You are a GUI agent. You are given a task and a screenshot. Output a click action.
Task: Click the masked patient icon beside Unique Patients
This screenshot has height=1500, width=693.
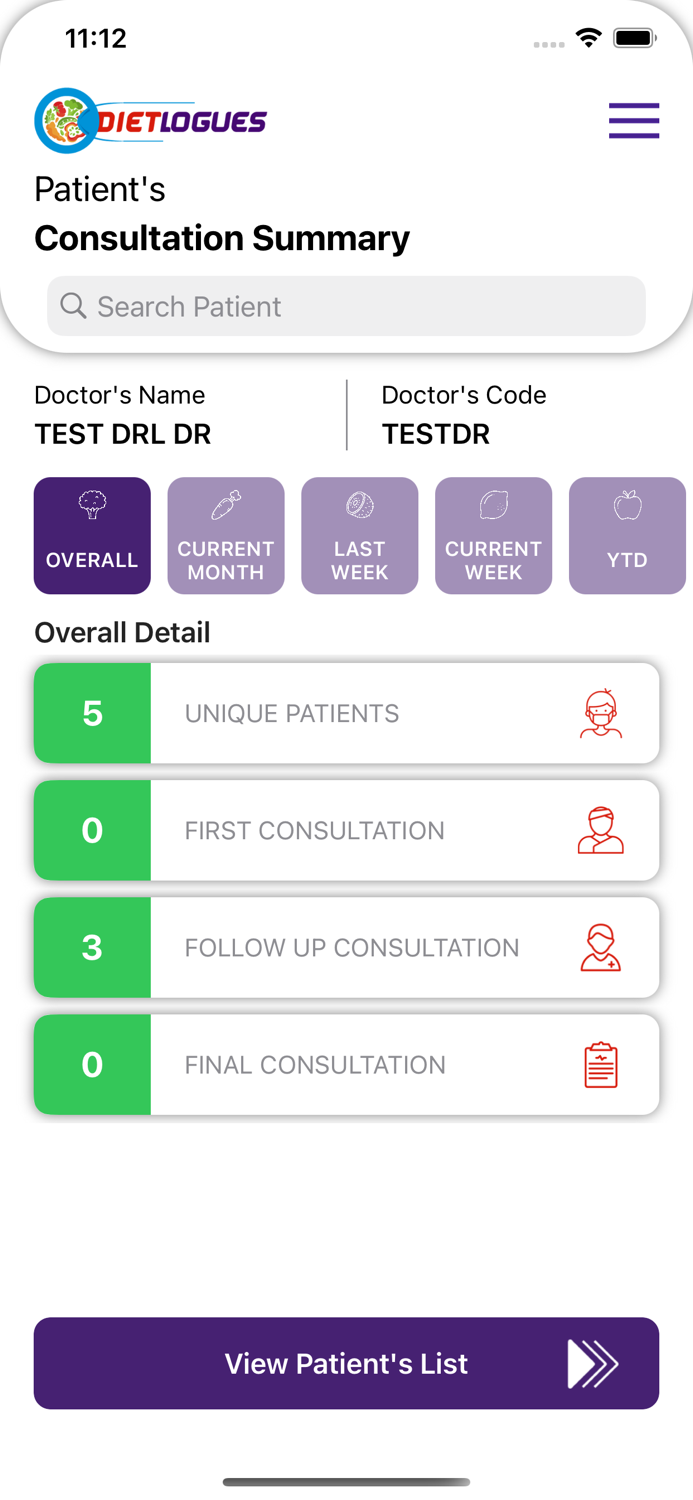[x=601, y=713]
